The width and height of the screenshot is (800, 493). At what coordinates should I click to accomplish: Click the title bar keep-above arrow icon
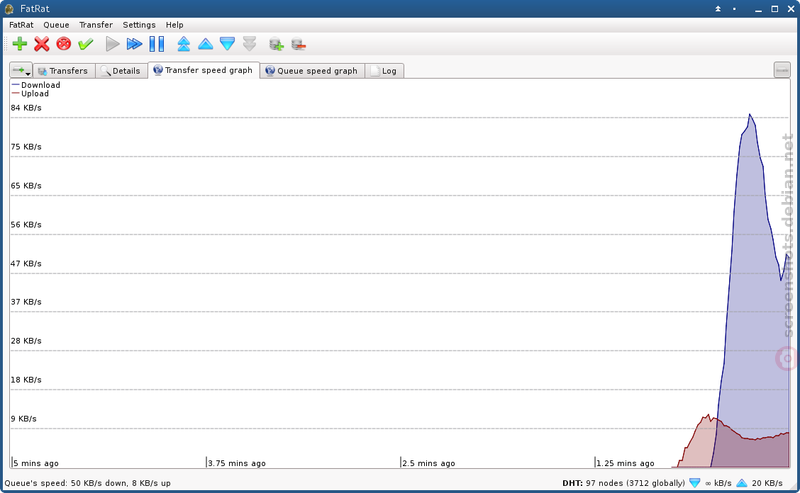pyautogui.click(x=717, y=9)
